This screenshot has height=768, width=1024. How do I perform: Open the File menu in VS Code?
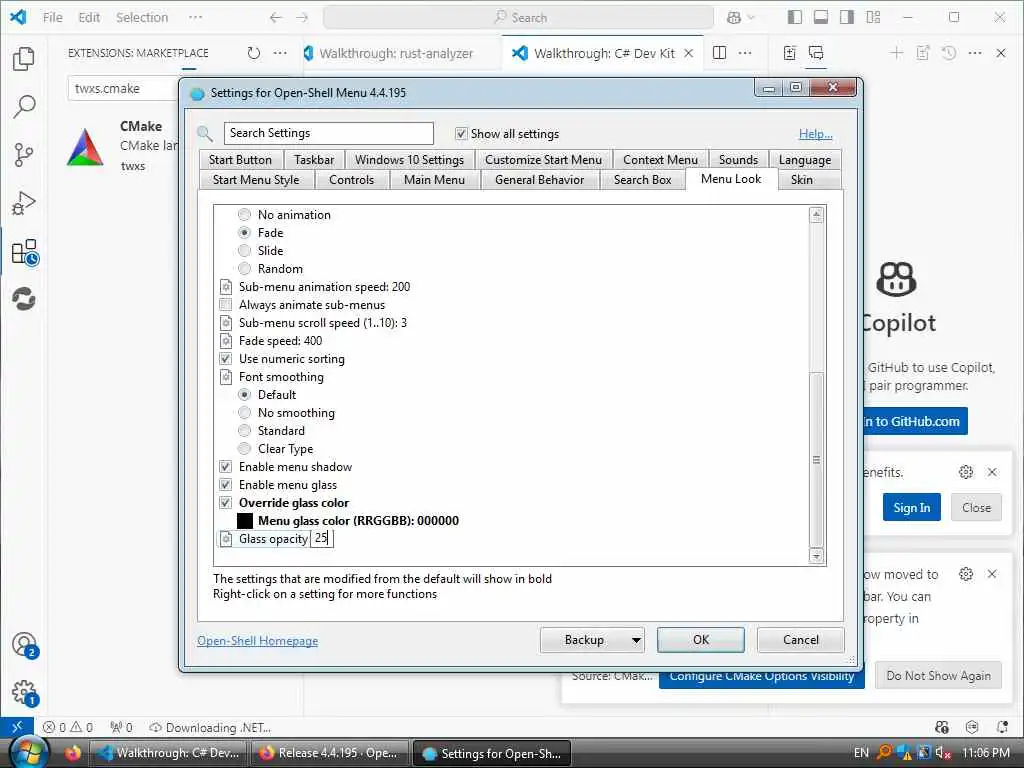(x=53, y=18)
